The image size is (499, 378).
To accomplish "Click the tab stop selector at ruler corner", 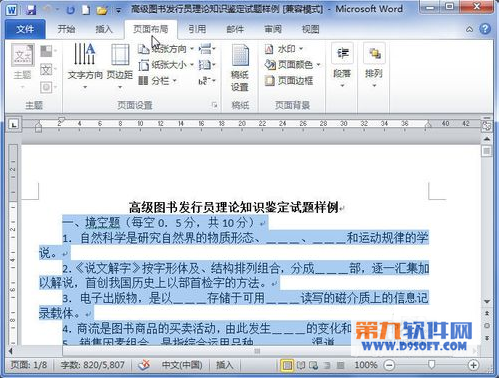I will click(14, 125).
